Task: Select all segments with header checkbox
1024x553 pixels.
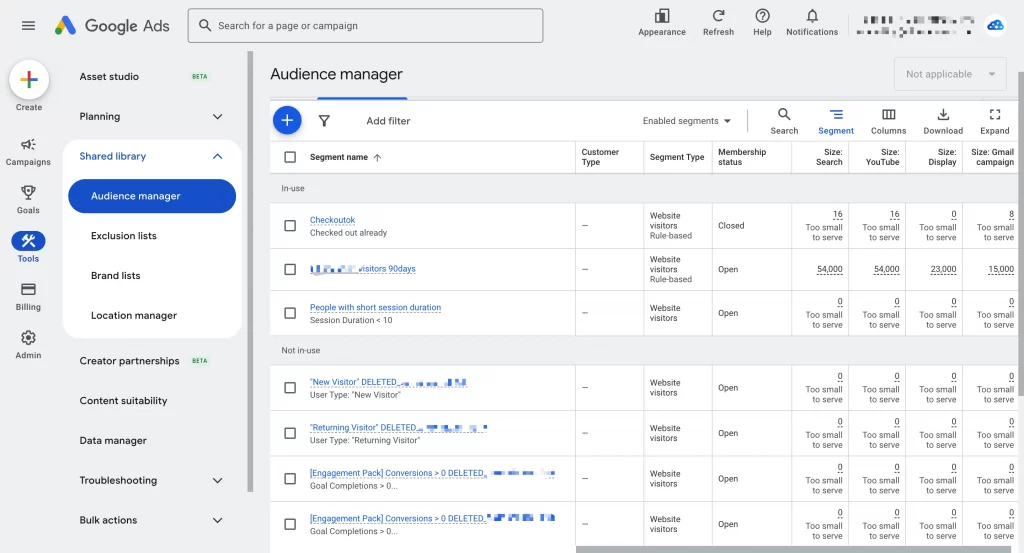Action: pyautogui.click(x=290, y=157)
